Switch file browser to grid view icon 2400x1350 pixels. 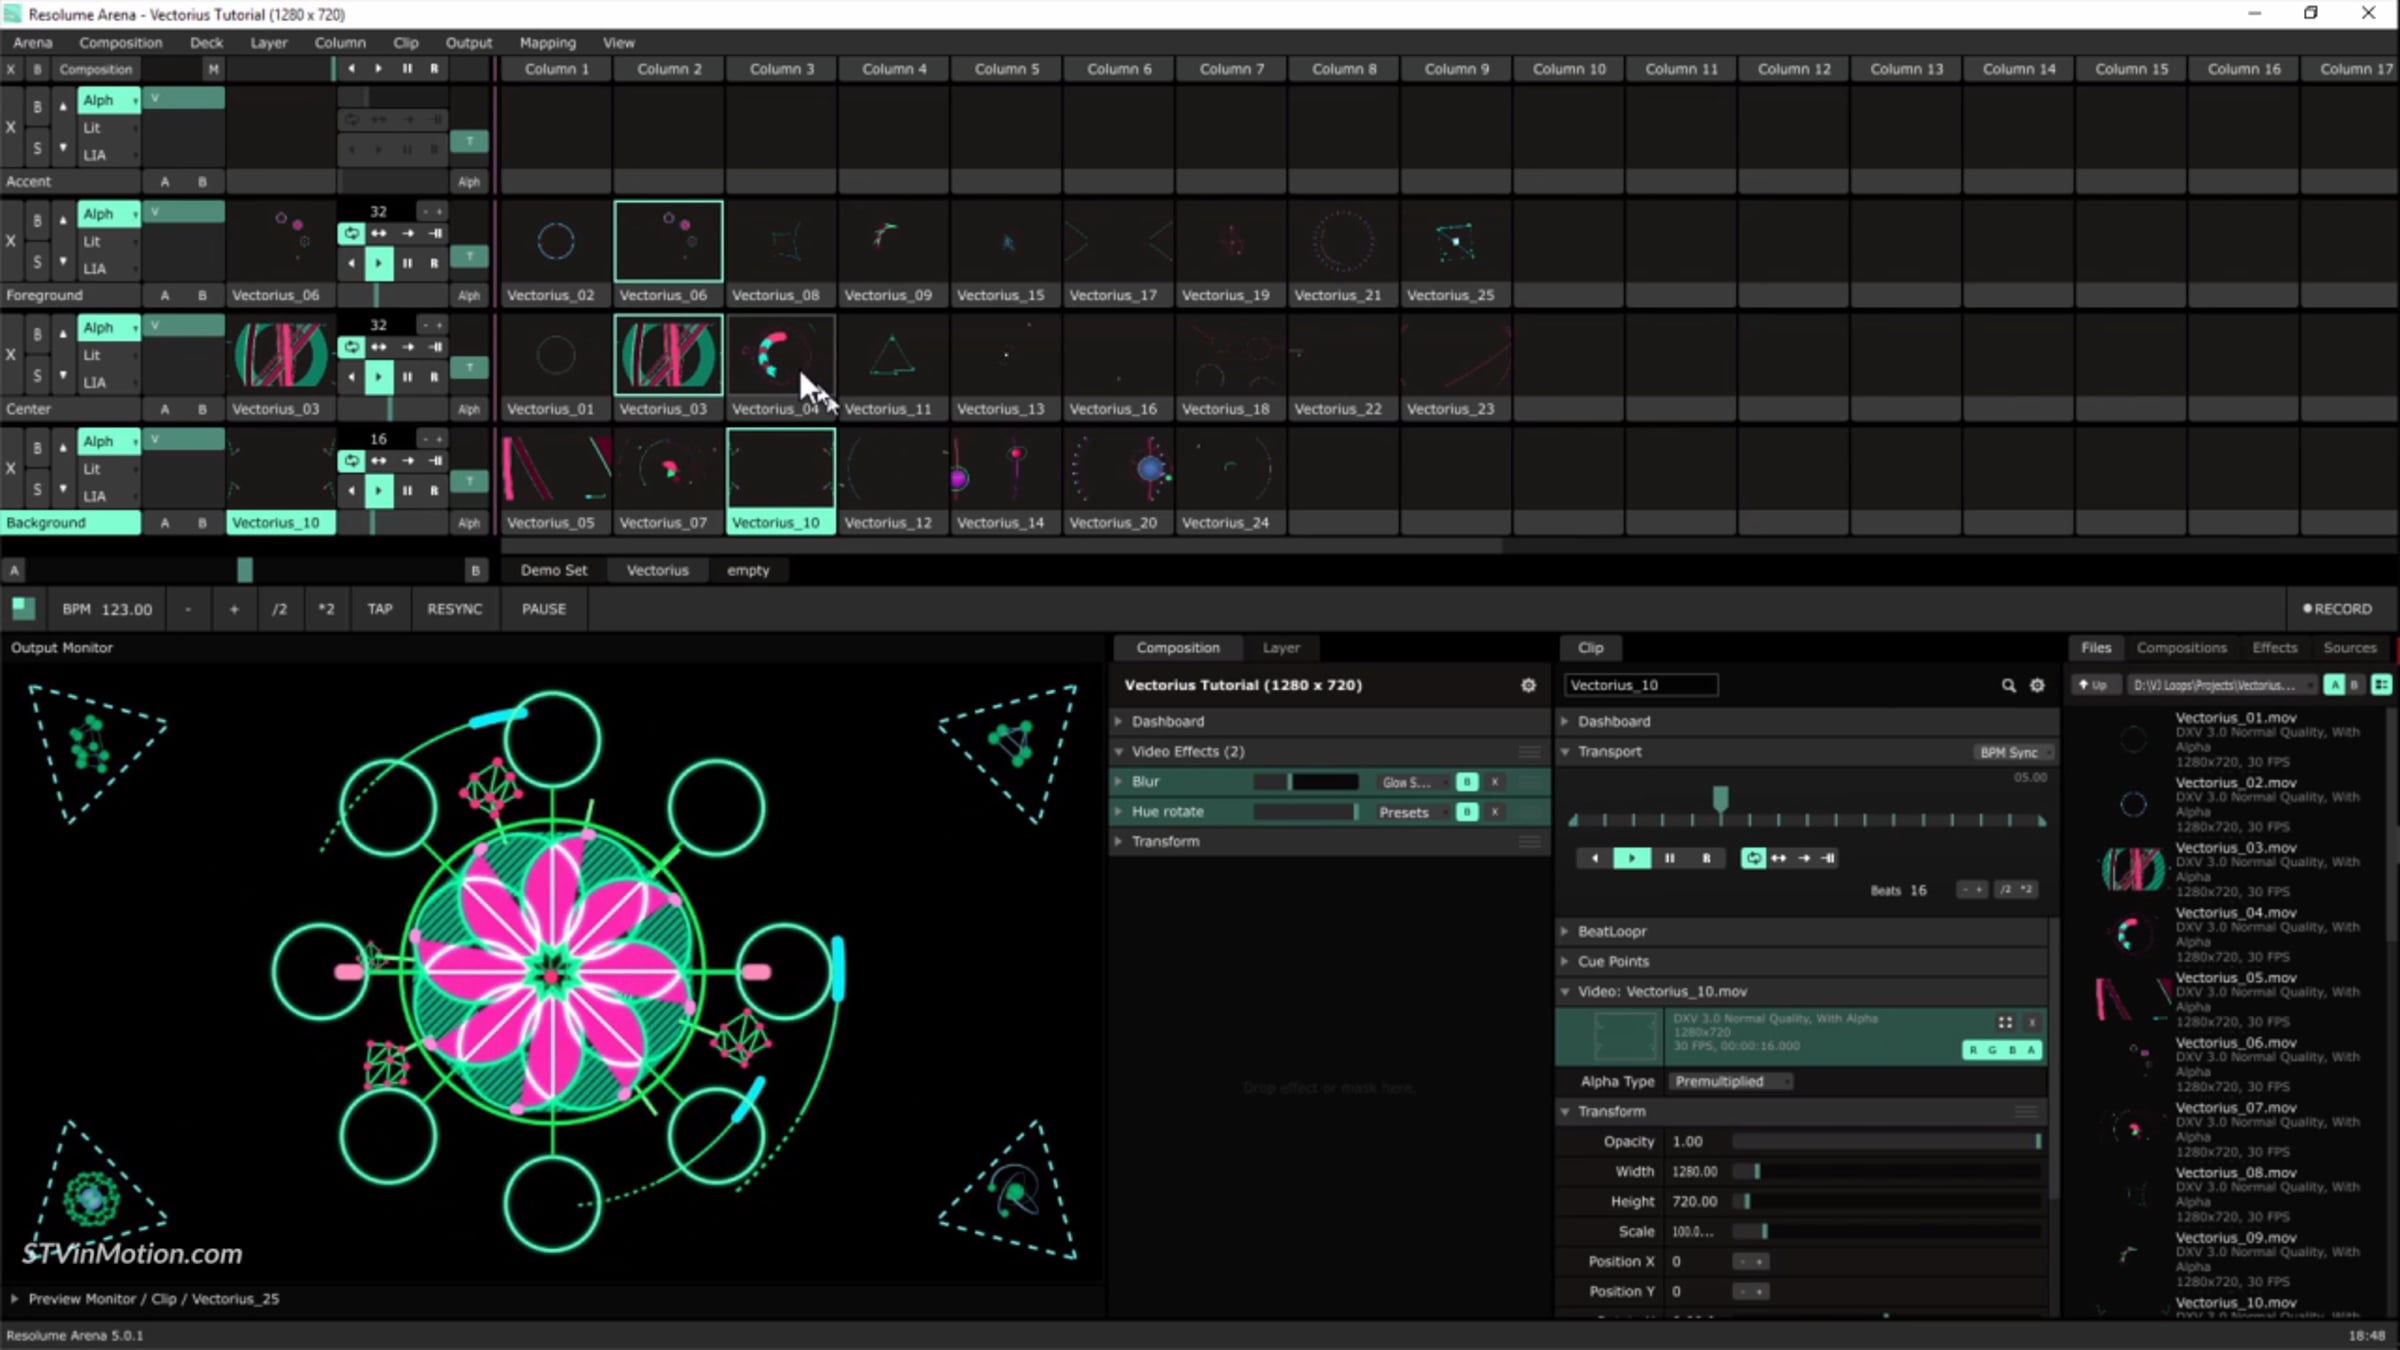(x=2382, y=685)
